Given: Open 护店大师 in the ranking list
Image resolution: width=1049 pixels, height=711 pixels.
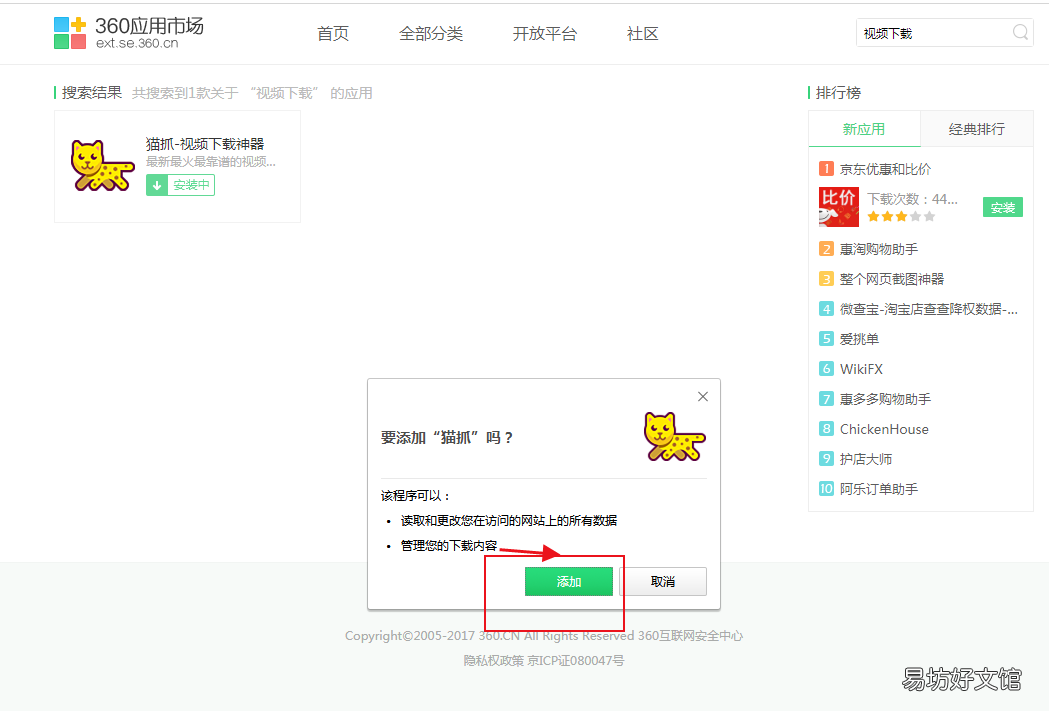Looking at the screenshot, I should point(866,459).
